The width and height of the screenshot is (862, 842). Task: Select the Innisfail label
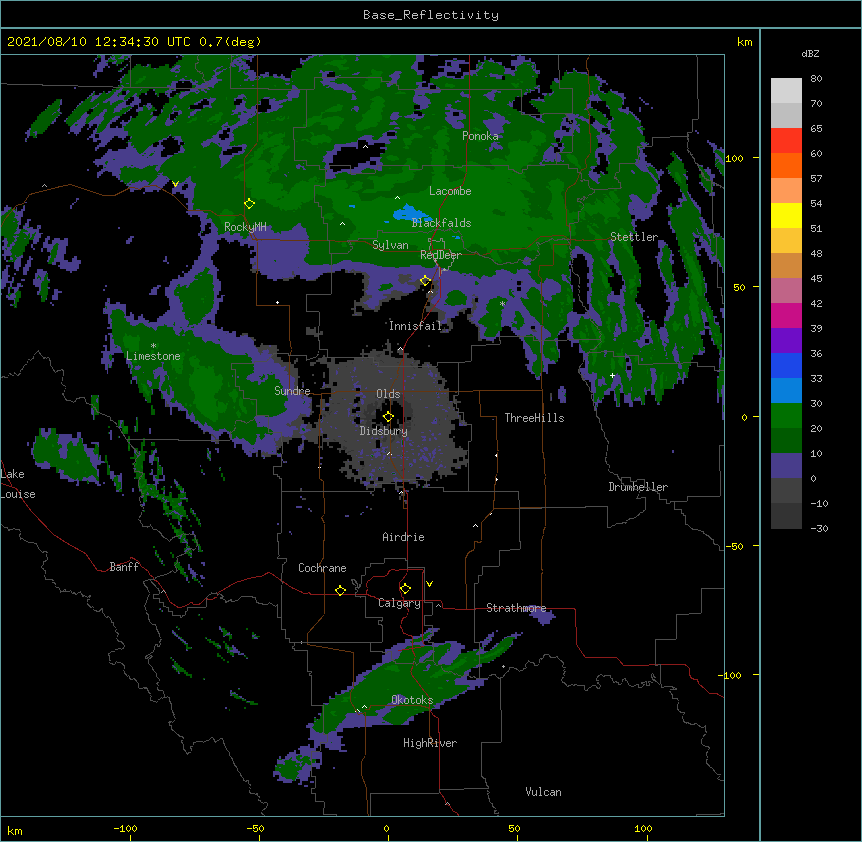tap(415, 326)
